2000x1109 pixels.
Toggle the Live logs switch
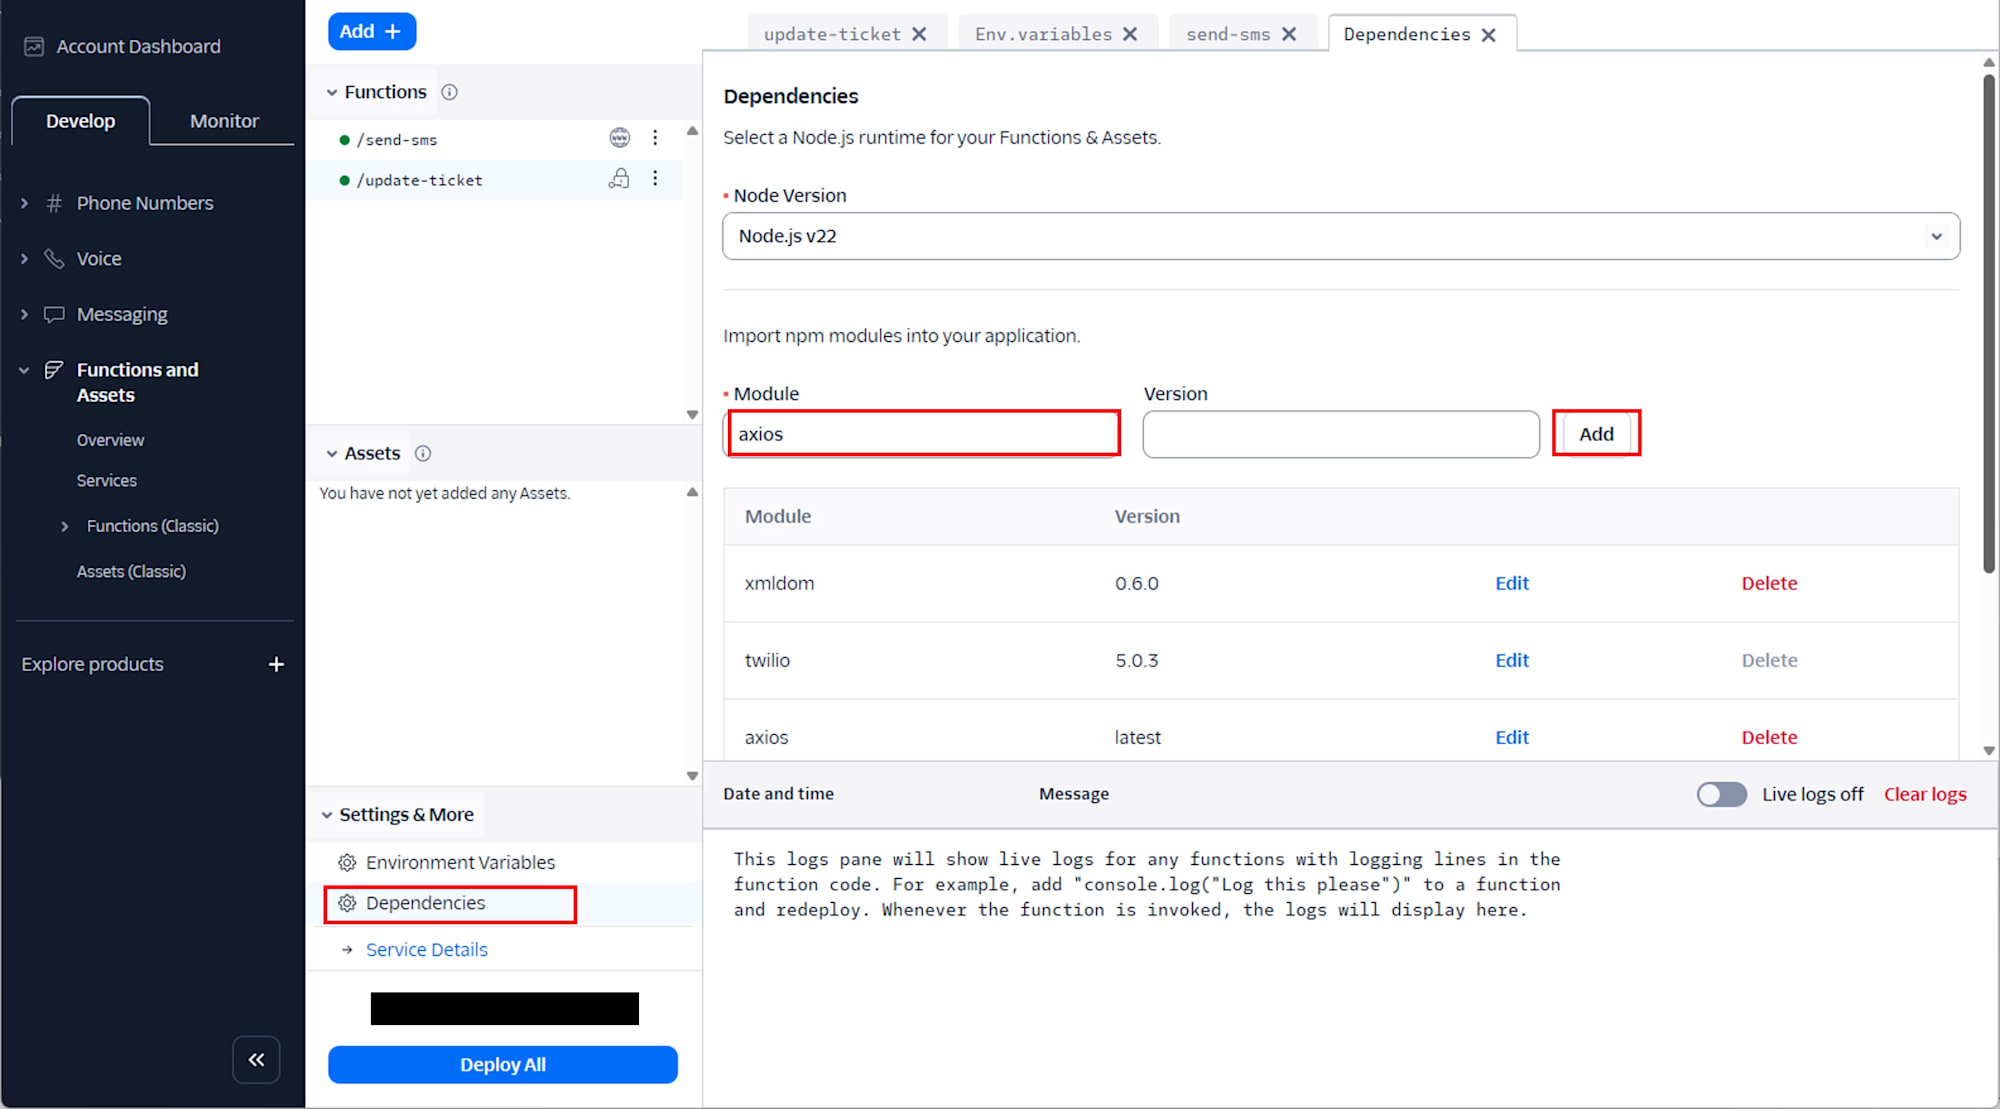coord(1721,794)
